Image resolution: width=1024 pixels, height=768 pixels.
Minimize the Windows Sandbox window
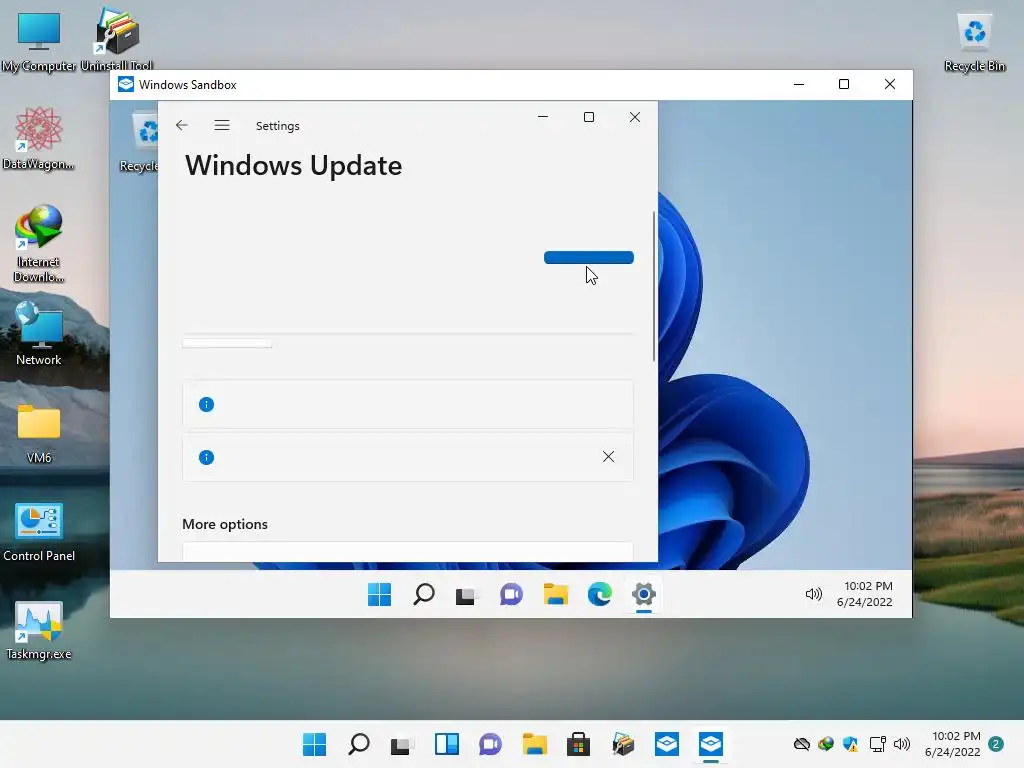pyautogui.click(x=799, y=84)
